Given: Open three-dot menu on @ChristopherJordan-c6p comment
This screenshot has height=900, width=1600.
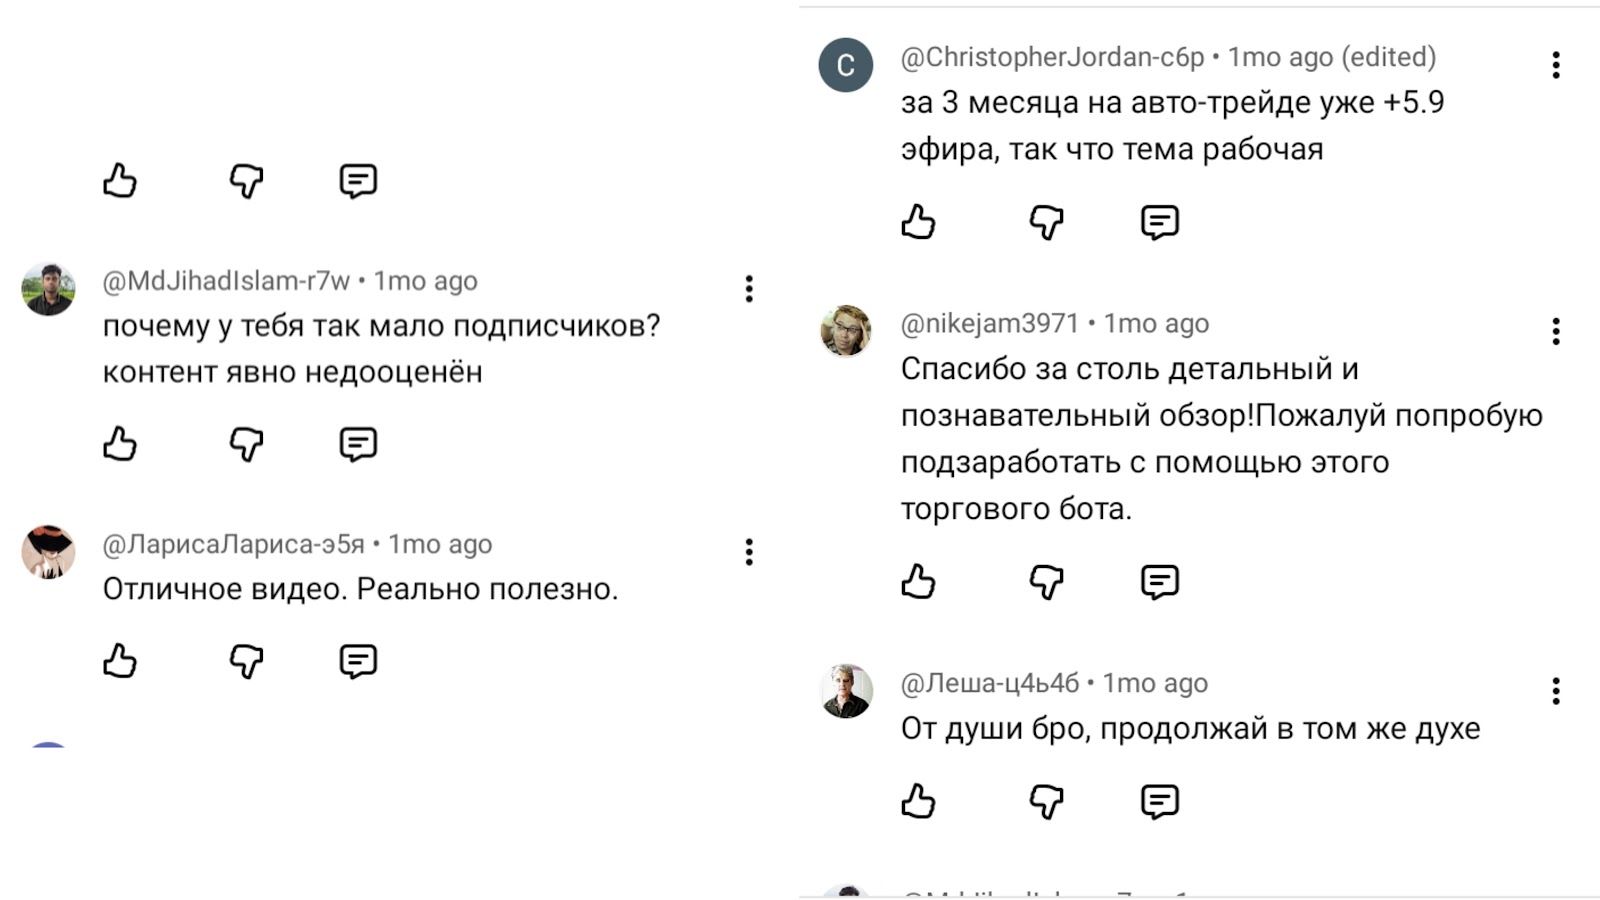Looking at the screenshot, I should click(x=1556, y=65).
